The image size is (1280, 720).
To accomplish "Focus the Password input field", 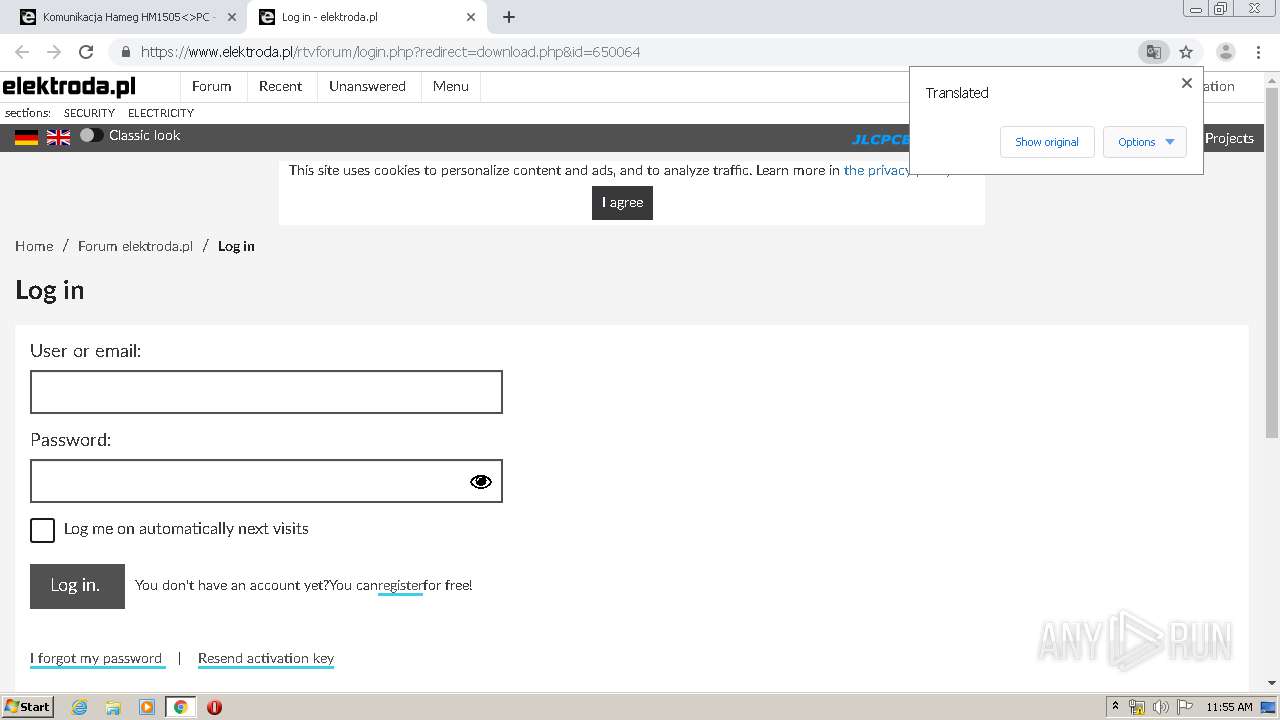I will point(266,481).
